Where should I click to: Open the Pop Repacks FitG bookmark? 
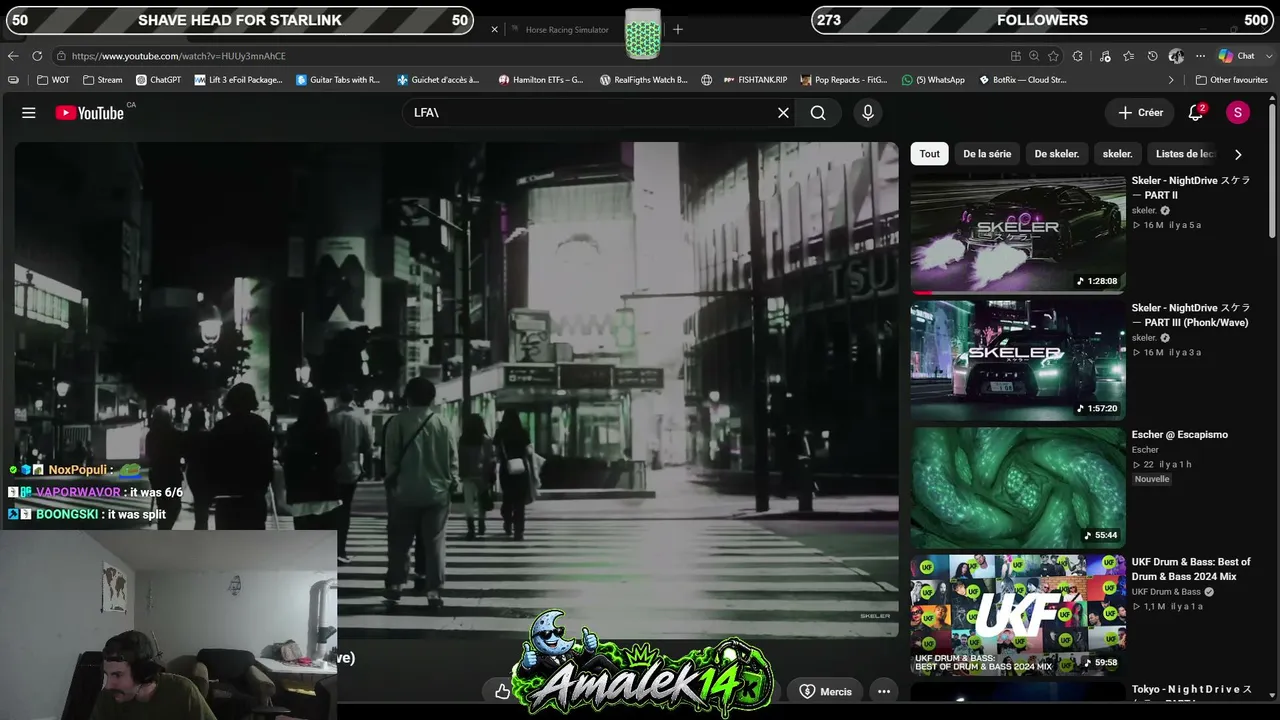point(843,80)
